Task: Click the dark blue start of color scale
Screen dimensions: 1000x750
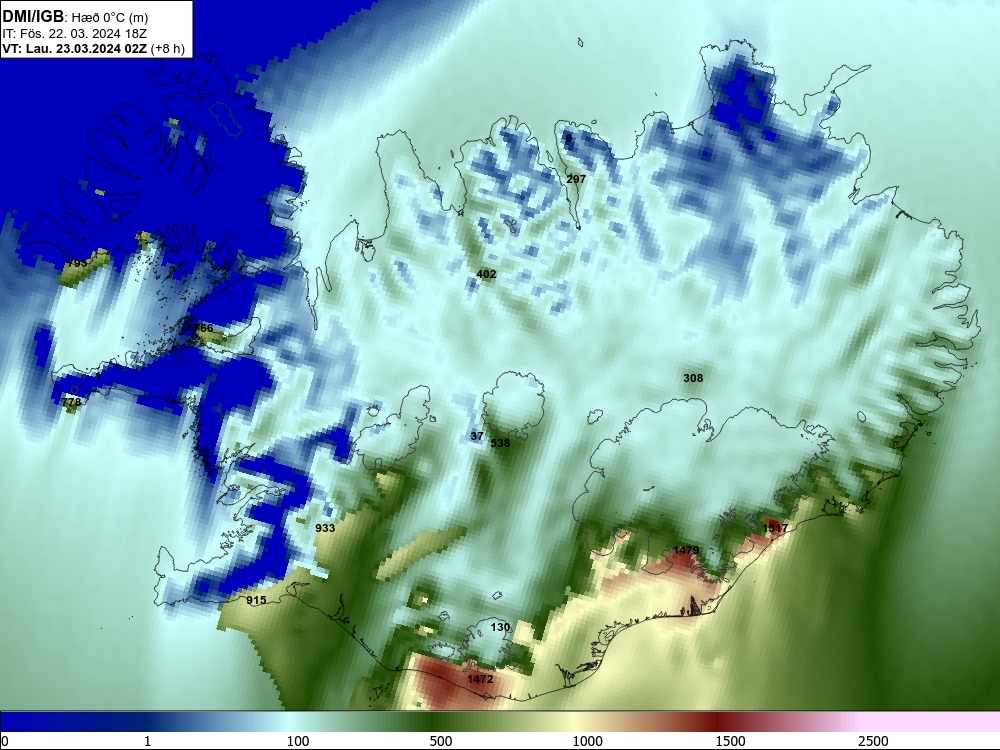Action: pyautogui.click(x=38, y=722)
